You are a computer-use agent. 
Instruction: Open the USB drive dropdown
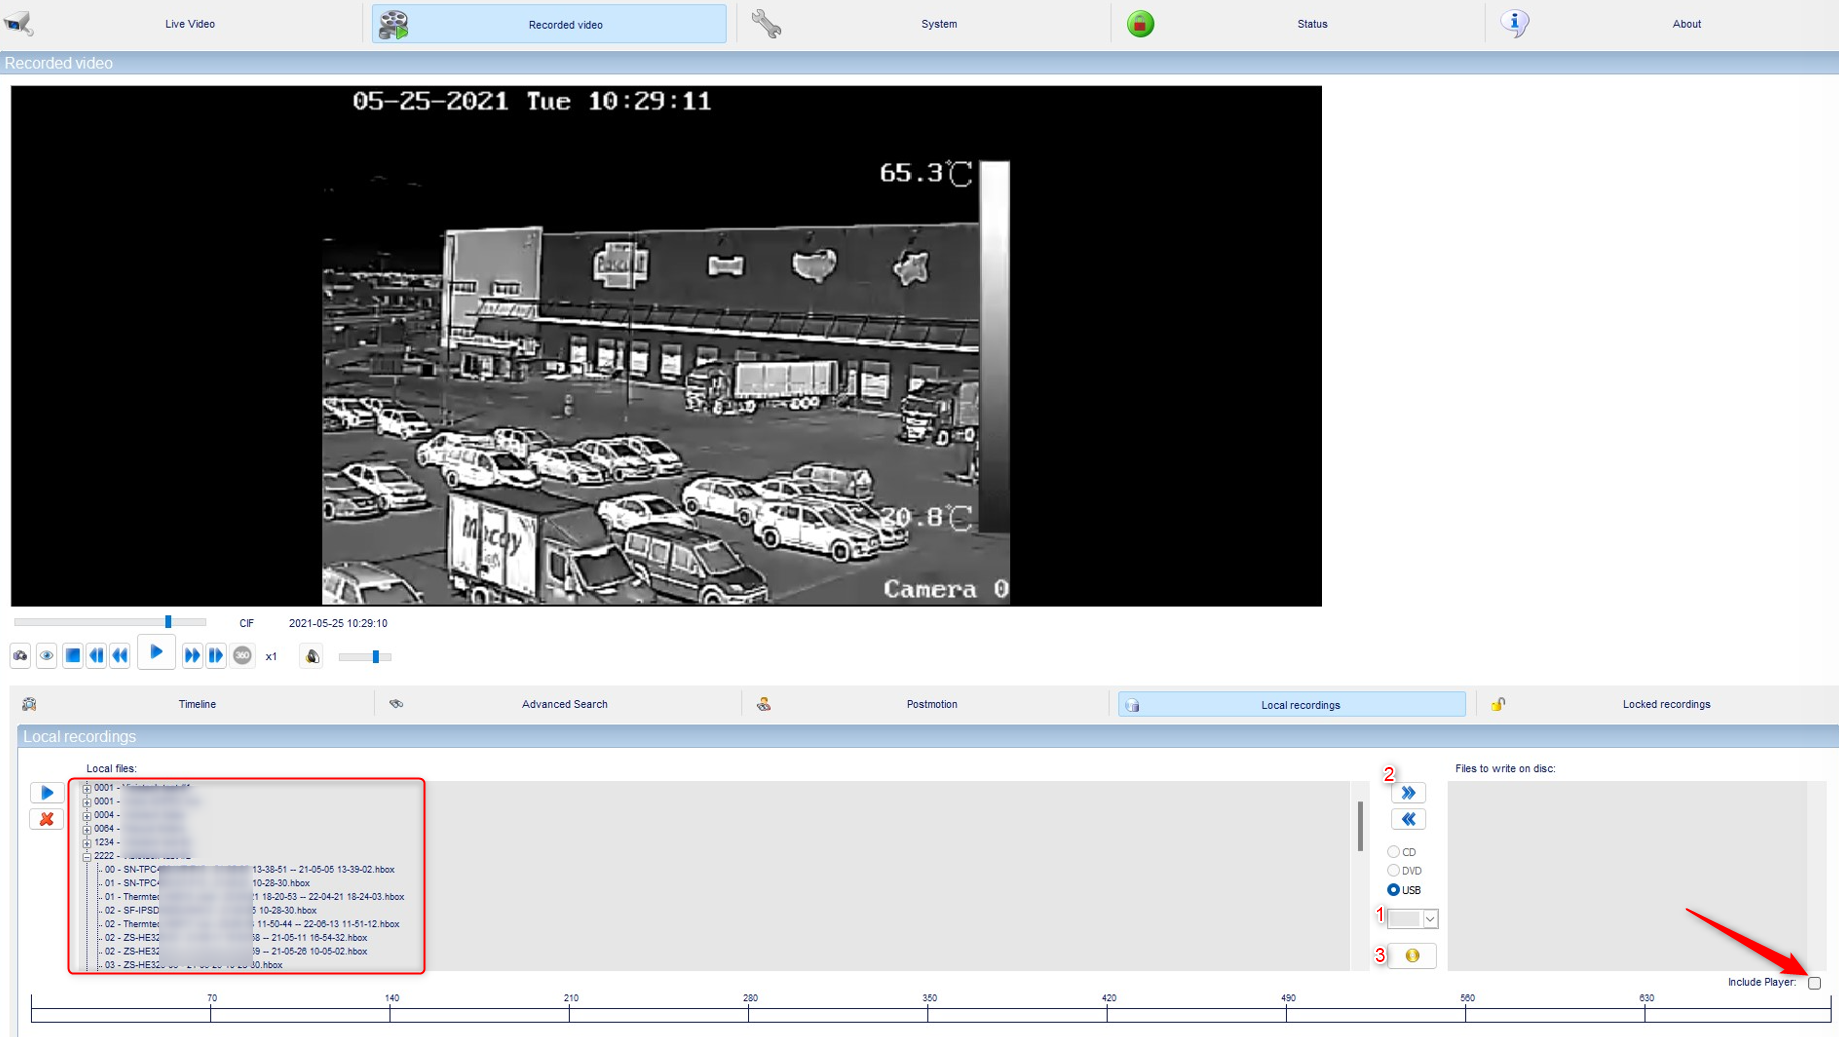click(x=1412, y=918)
